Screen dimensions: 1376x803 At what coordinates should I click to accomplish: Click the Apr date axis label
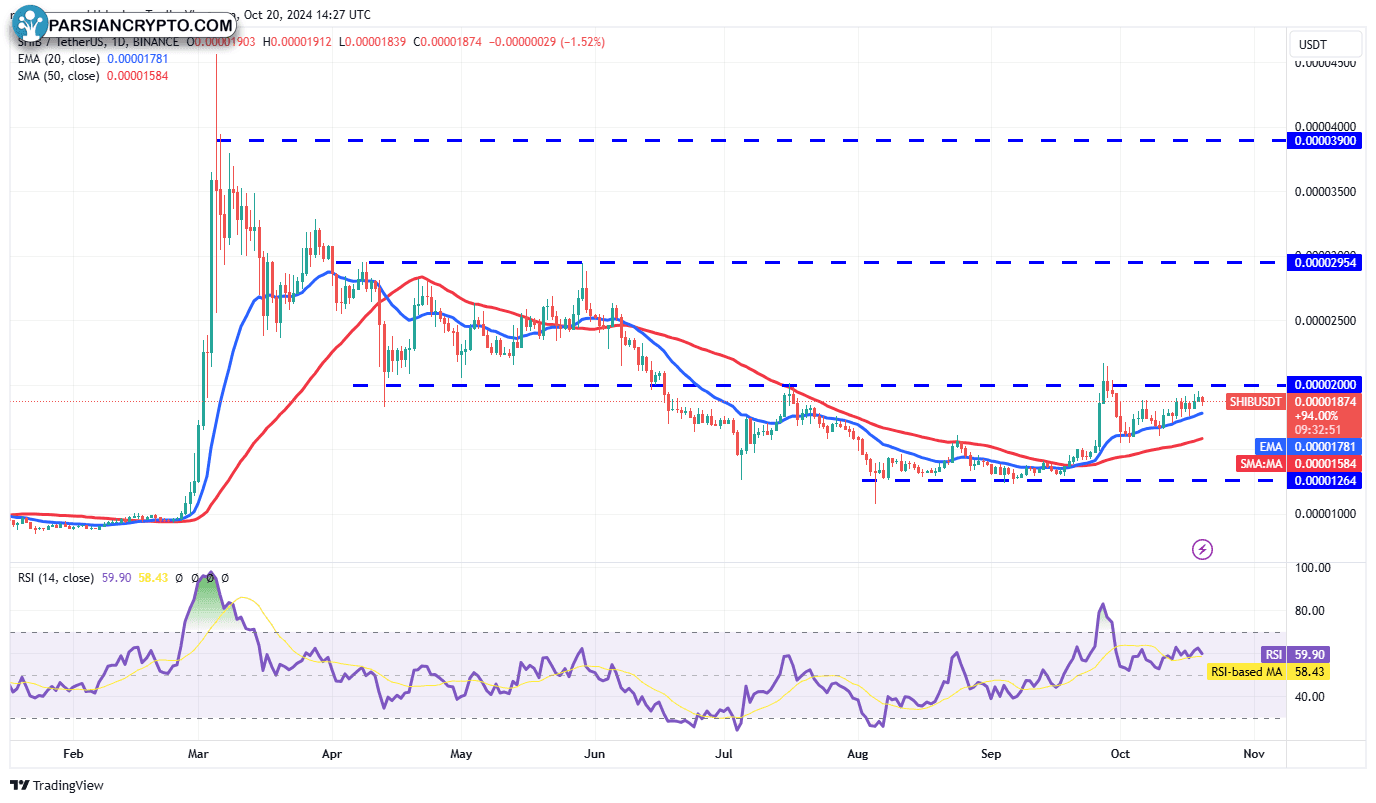coord(333,753)
